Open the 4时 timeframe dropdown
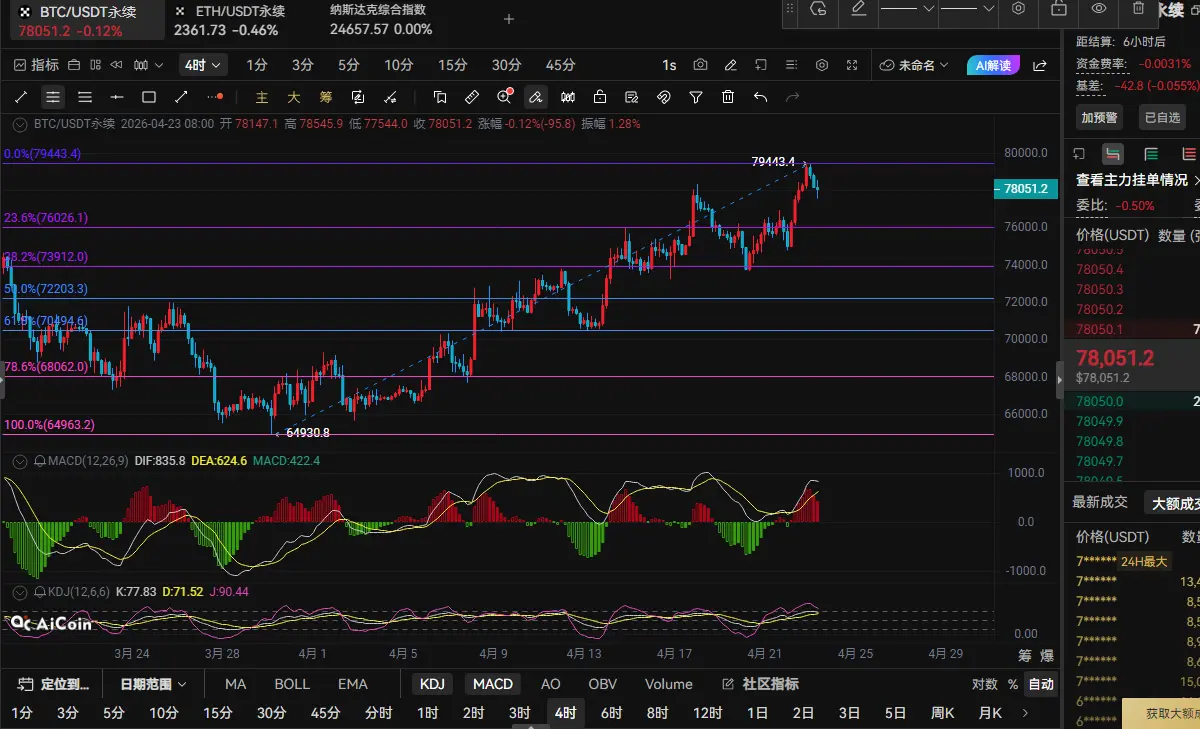 (203, 65)
